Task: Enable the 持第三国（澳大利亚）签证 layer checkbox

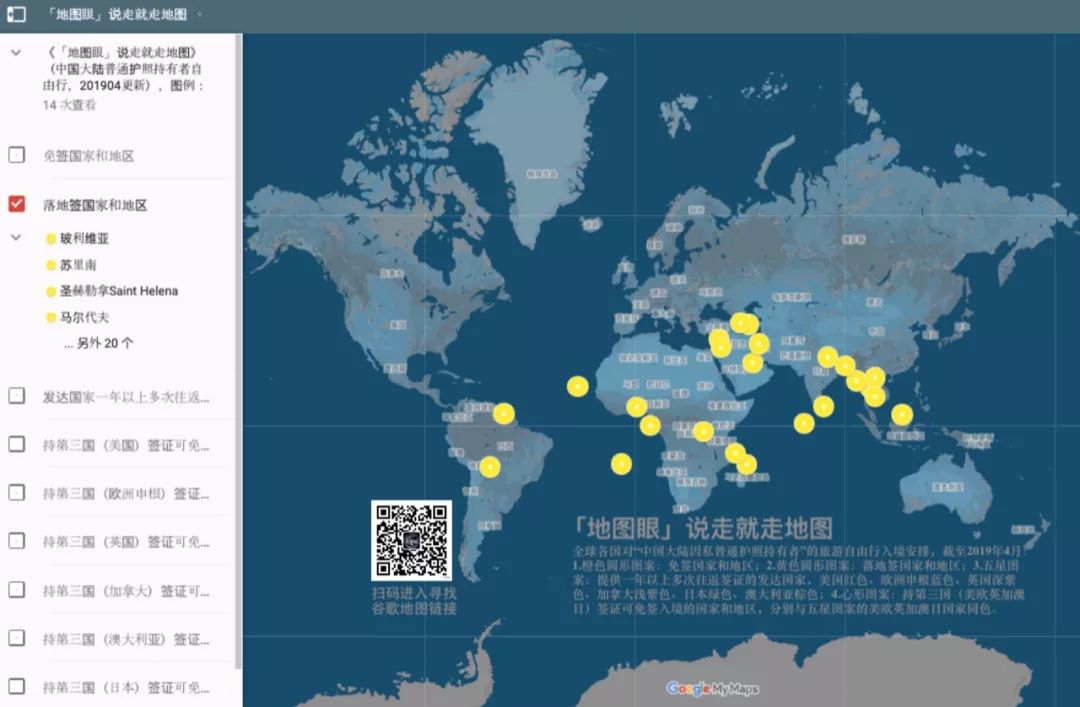Action: coord(17,638)
